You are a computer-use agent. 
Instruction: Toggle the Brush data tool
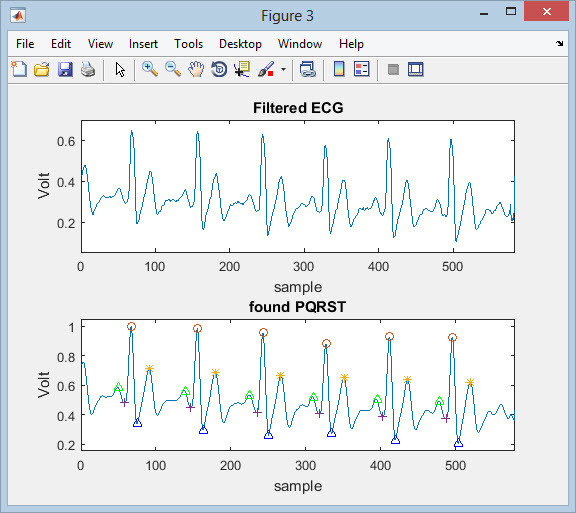point(266,69)
